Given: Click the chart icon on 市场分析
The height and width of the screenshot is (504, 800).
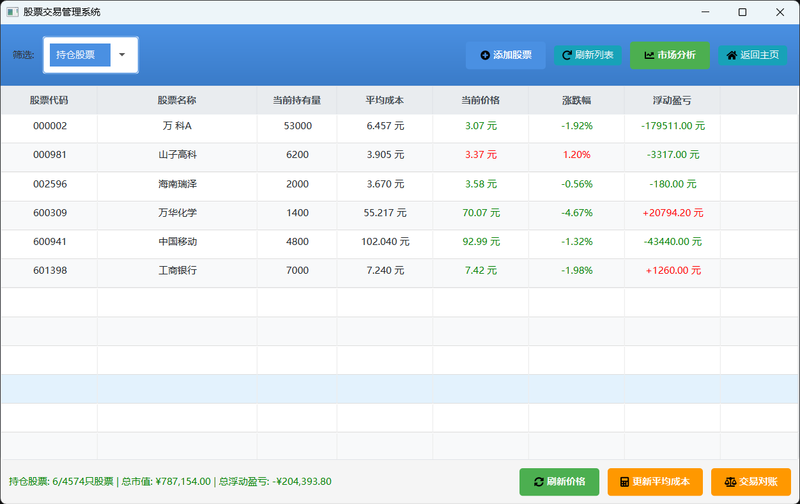Looking at the screenshot, I should click(649, 55).
